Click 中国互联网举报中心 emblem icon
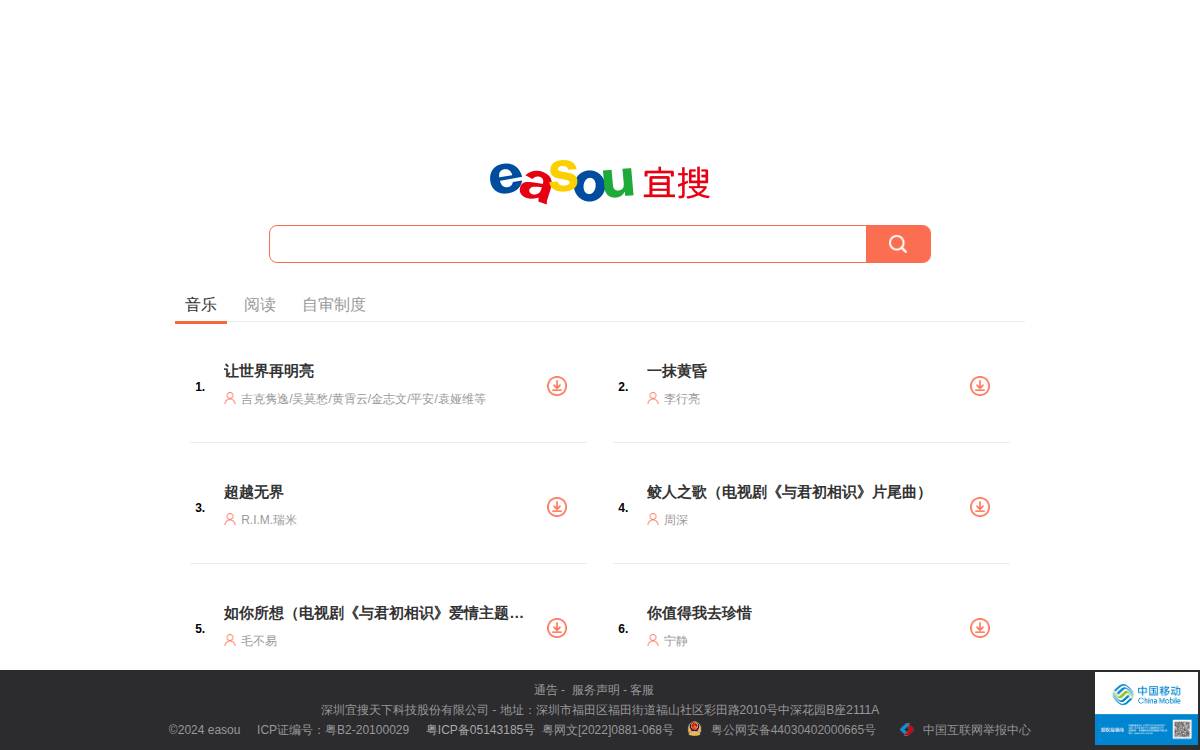 click(907, 729)
